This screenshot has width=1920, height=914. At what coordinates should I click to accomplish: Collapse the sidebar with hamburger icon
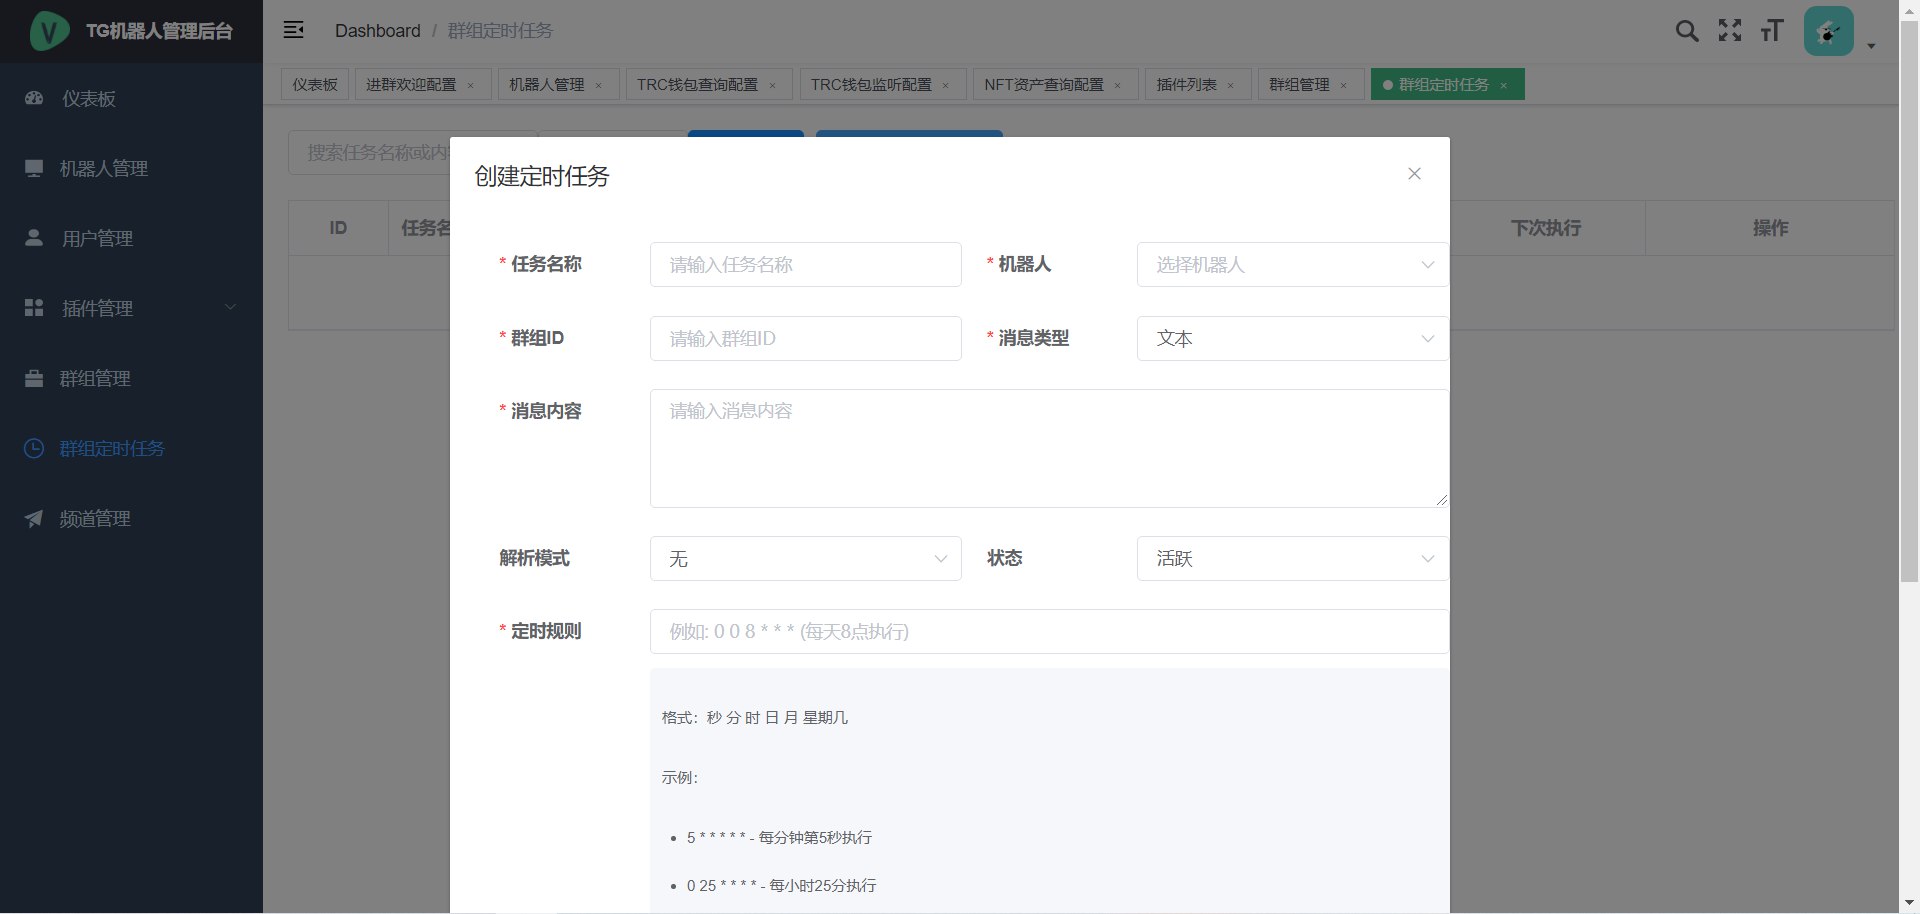coord(293,30)
